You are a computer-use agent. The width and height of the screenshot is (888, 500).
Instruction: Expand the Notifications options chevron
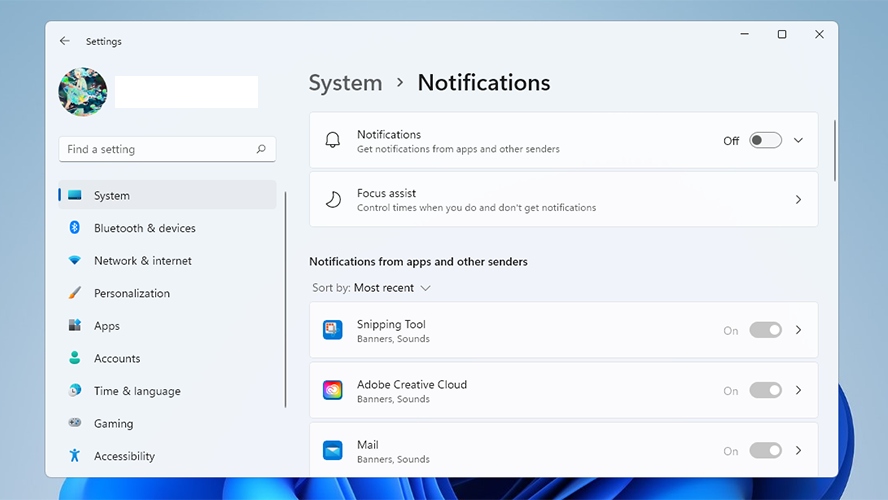tap(798, 140)
